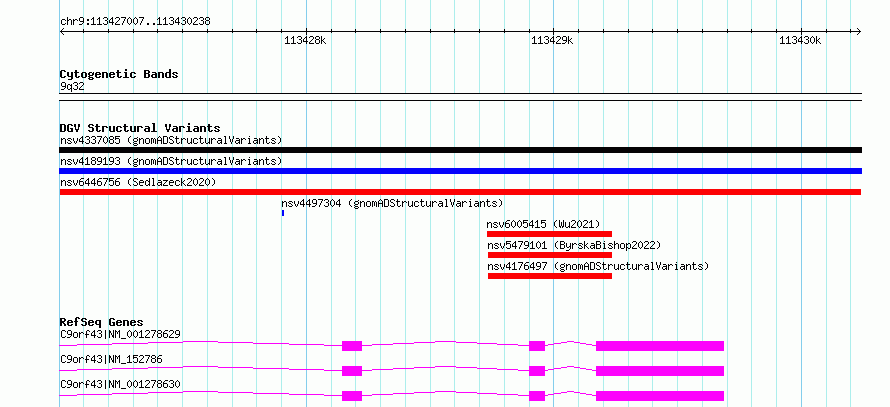The width and height of the screenshot is (890, 407).
Task: Select the DGV Structural Variants track heading
Action: [x=140, y=128]
